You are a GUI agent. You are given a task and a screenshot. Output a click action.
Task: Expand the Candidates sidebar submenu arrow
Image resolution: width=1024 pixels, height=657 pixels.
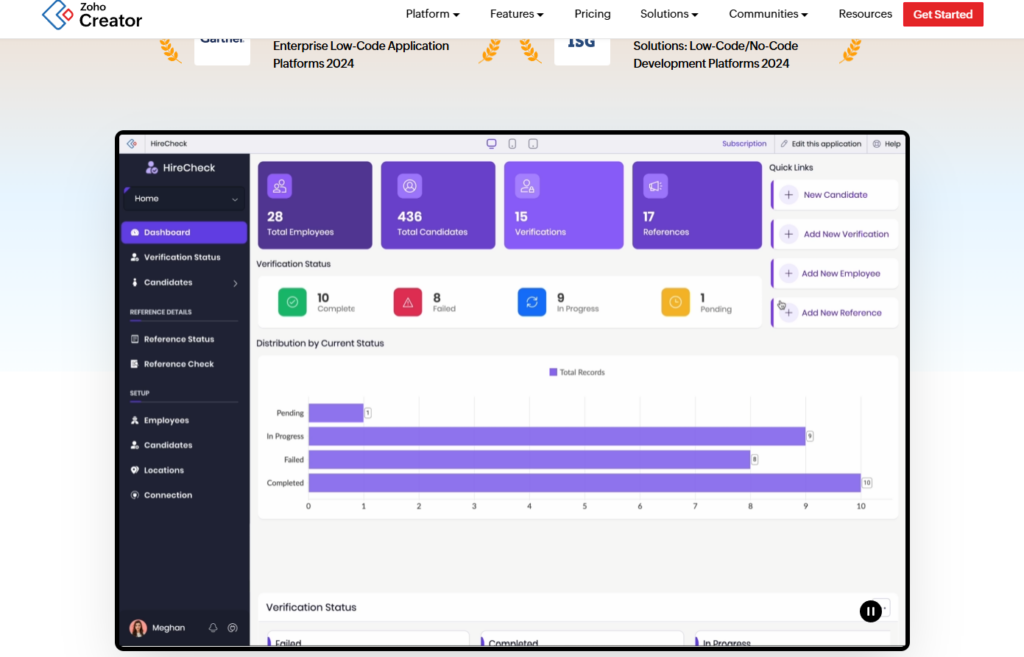[x=236, y=283]
